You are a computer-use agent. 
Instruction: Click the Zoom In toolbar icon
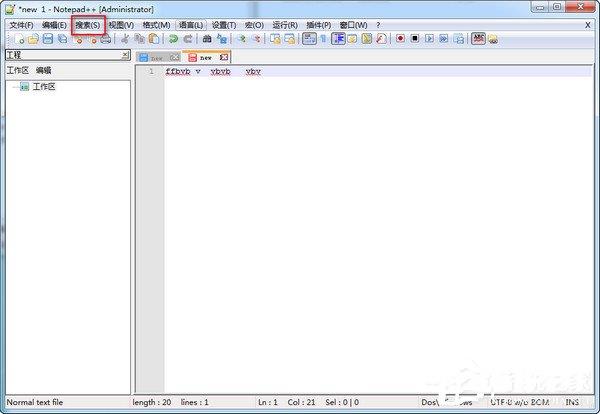(241, 39)
